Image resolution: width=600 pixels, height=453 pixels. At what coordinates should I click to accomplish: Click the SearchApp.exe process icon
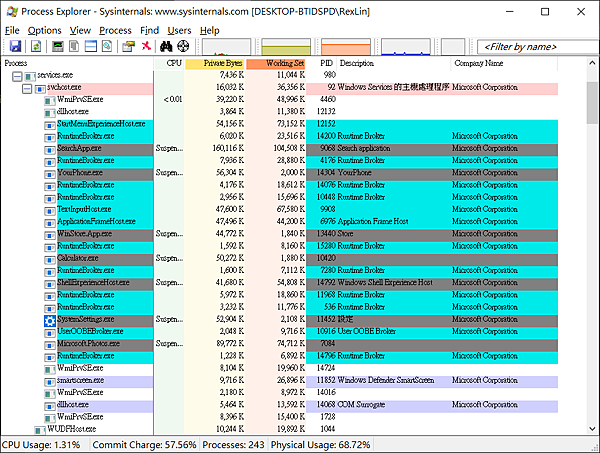click(x=50, y=150)
